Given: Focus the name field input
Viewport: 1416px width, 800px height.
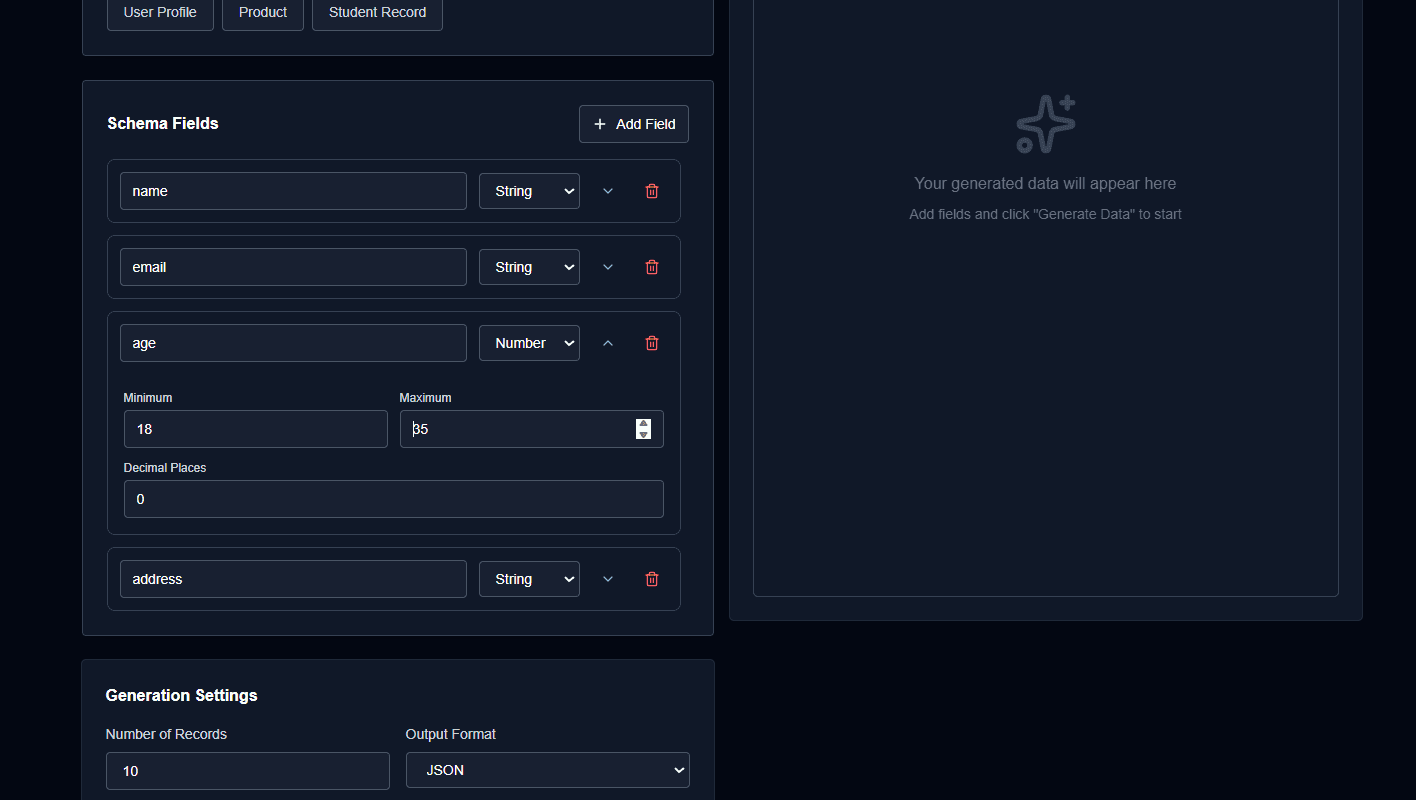Looking at the screenshot, I should [x=293, y=191].
